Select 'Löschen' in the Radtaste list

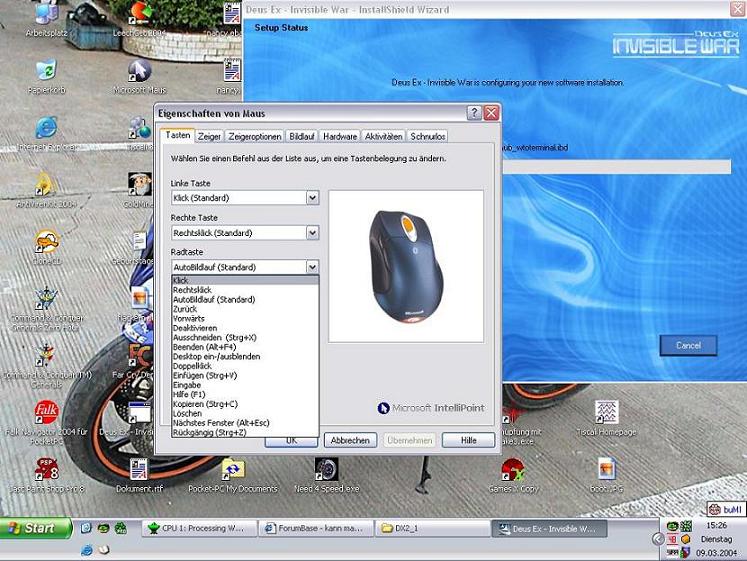click(245, 413)
